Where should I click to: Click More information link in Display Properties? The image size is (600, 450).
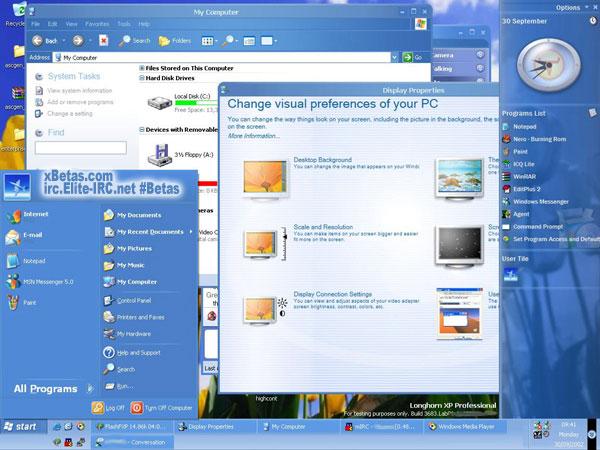254,136
